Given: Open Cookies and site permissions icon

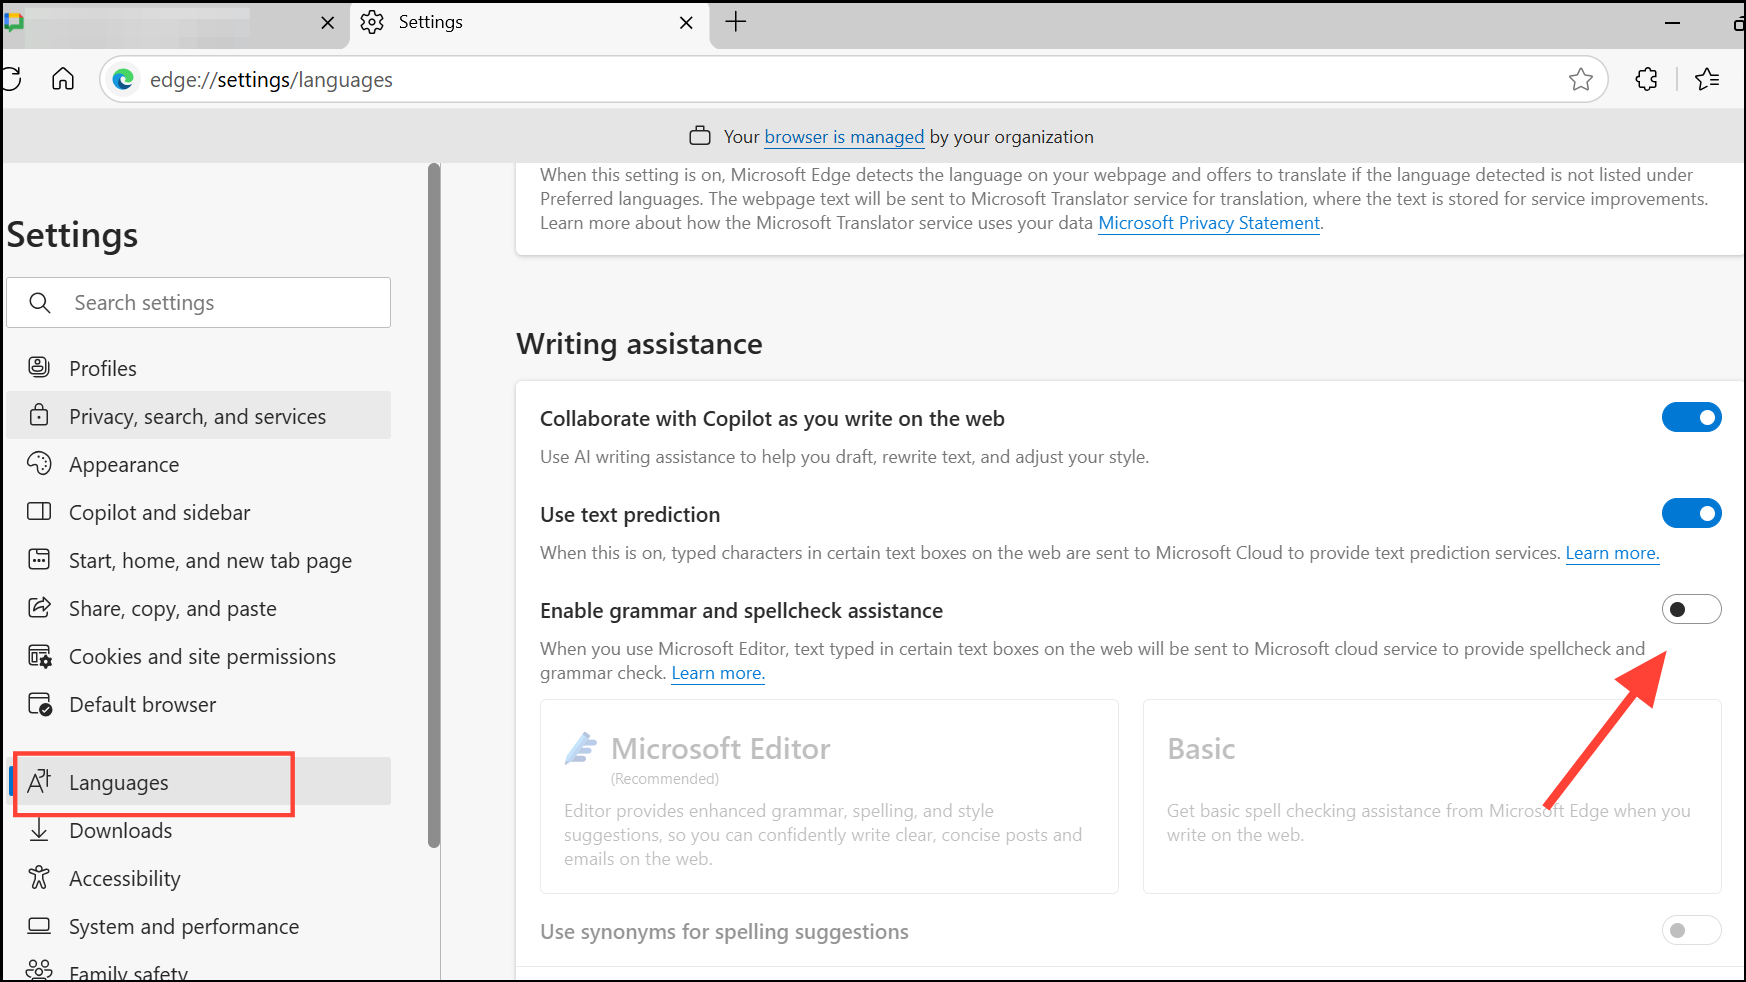Looking at the screenshot, I should [38, 655].
